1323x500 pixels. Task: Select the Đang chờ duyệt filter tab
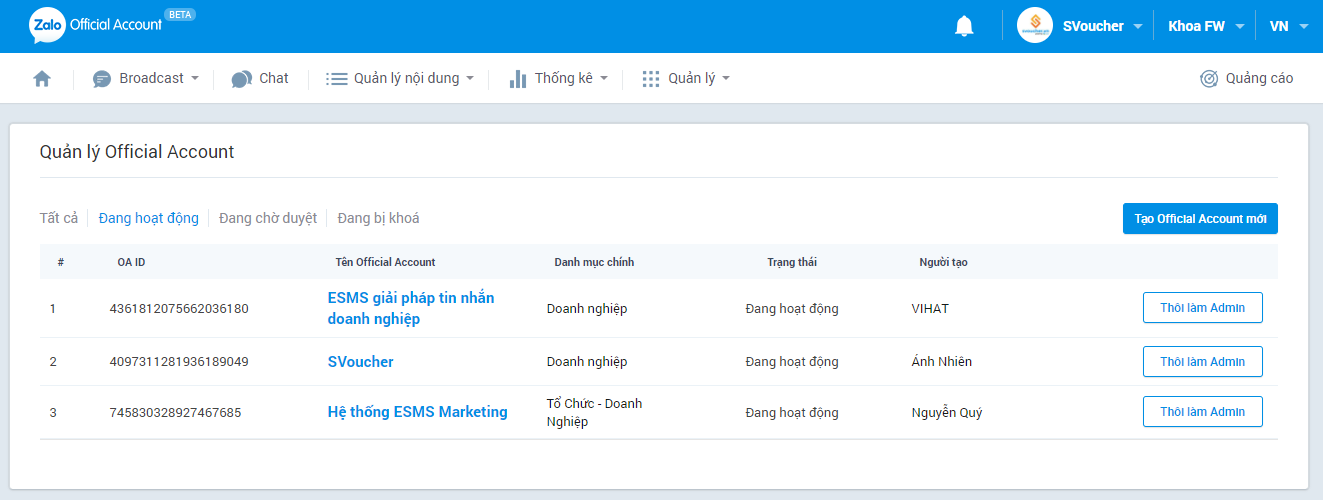click(x=268, y=218)
